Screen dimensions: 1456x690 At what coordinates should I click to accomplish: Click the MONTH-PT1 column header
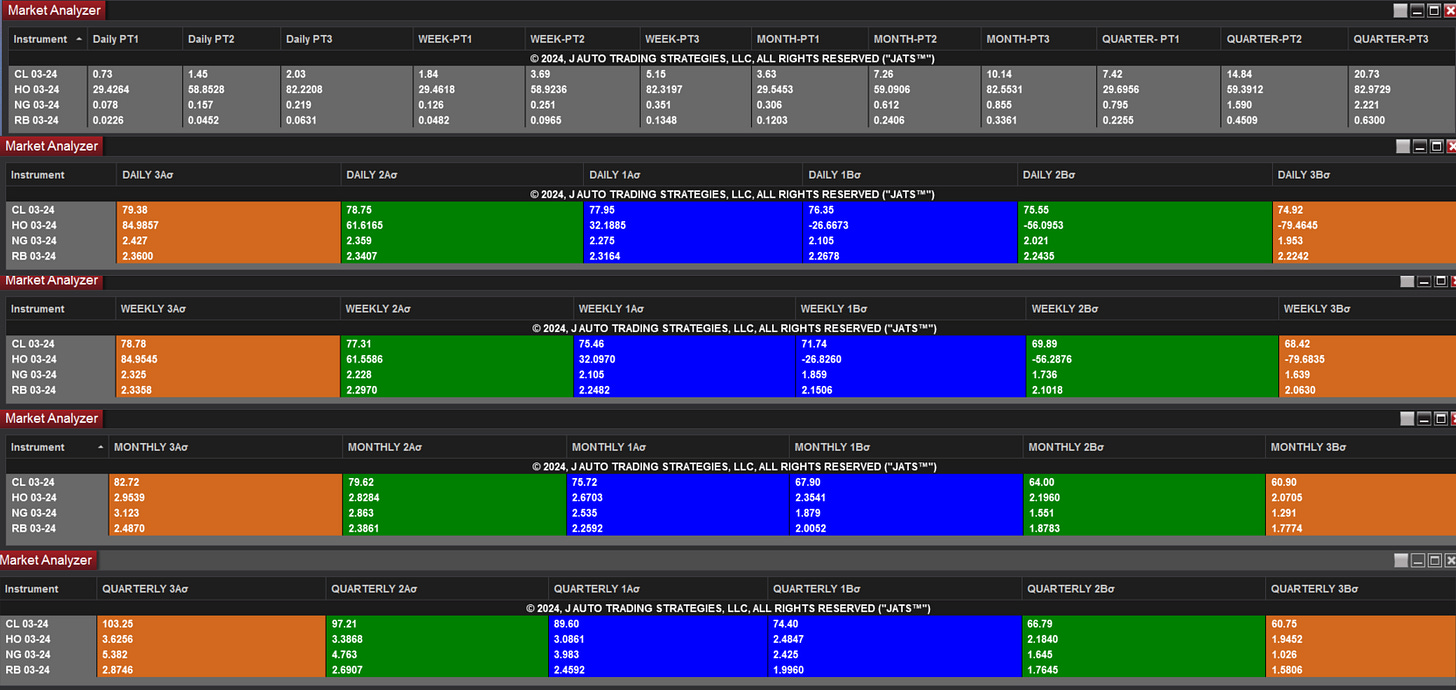(x=810, y=39)
